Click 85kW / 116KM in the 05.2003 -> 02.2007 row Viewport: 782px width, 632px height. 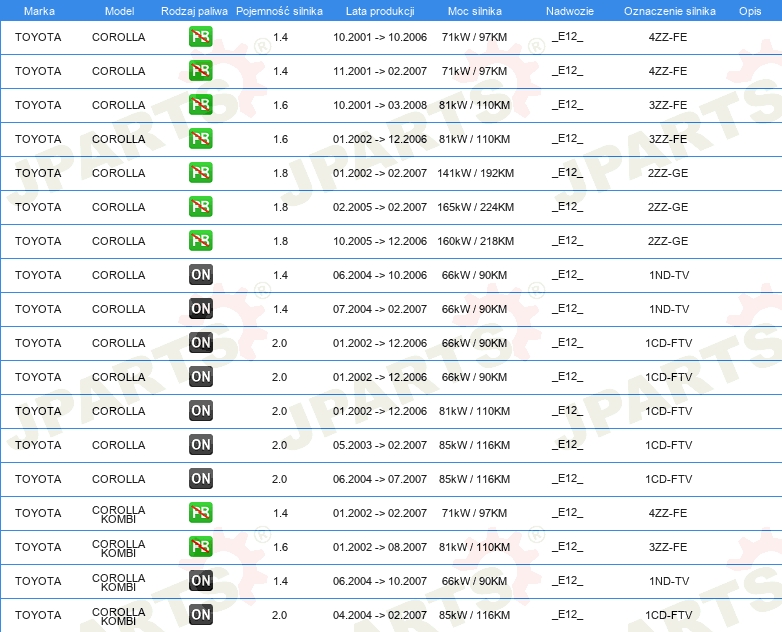(474, 445)
